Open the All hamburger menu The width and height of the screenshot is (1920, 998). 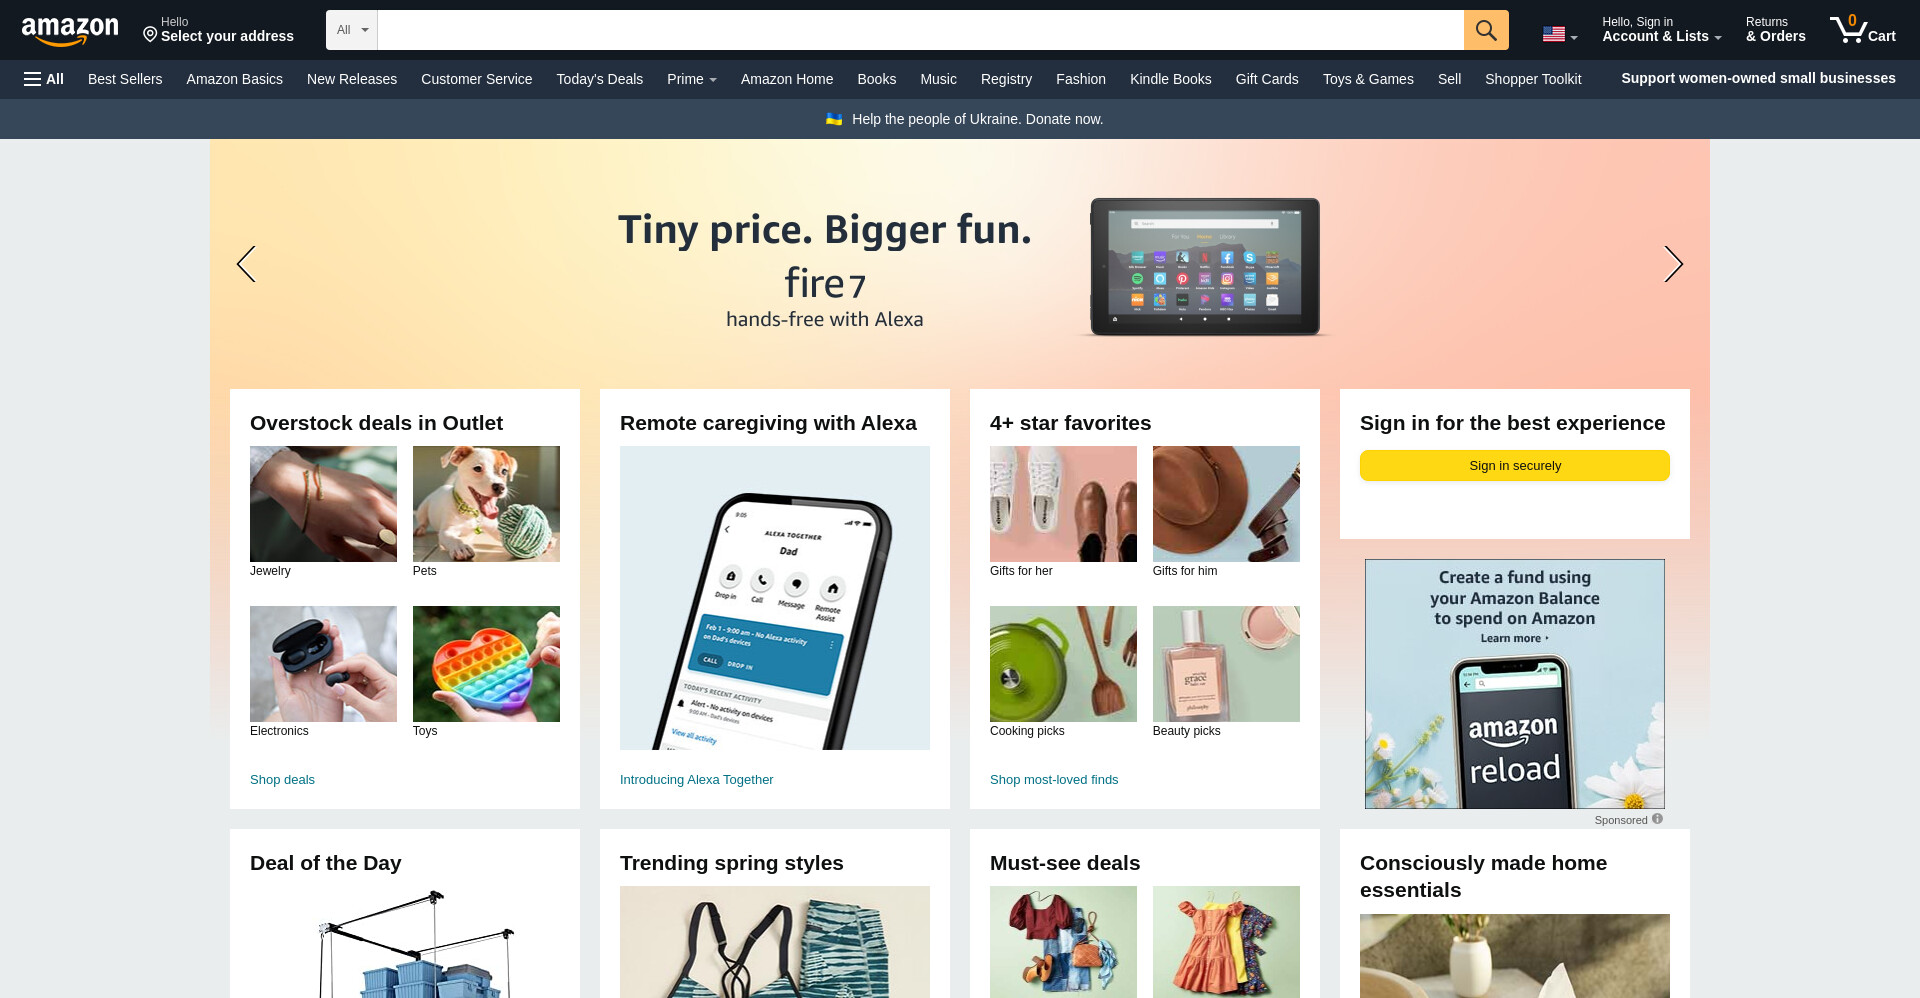(44, 79)
